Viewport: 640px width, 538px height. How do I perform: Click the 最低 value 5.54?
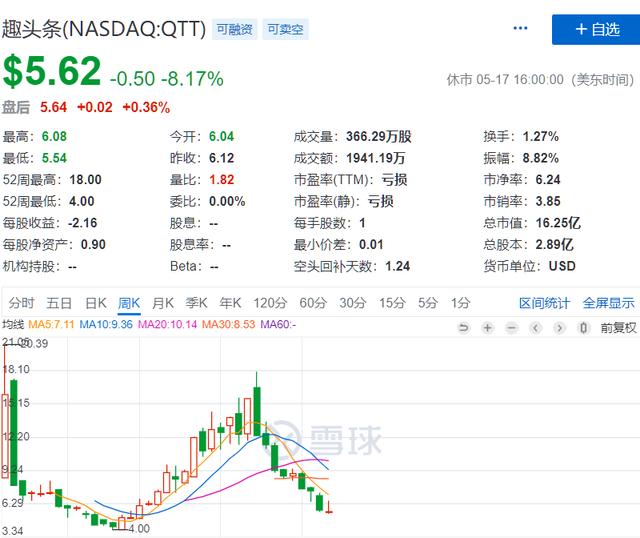click(x=54, y=158)
